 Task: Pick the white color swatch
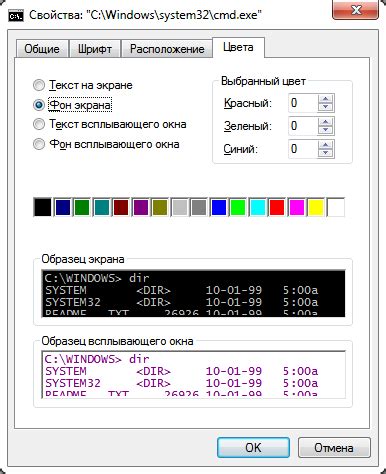click(336, 207)
